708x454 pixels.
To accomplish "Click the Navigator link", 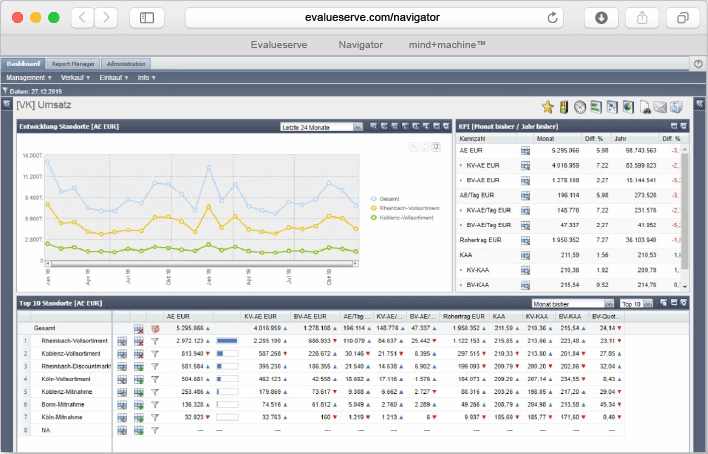I will click(x=360, y=45).
